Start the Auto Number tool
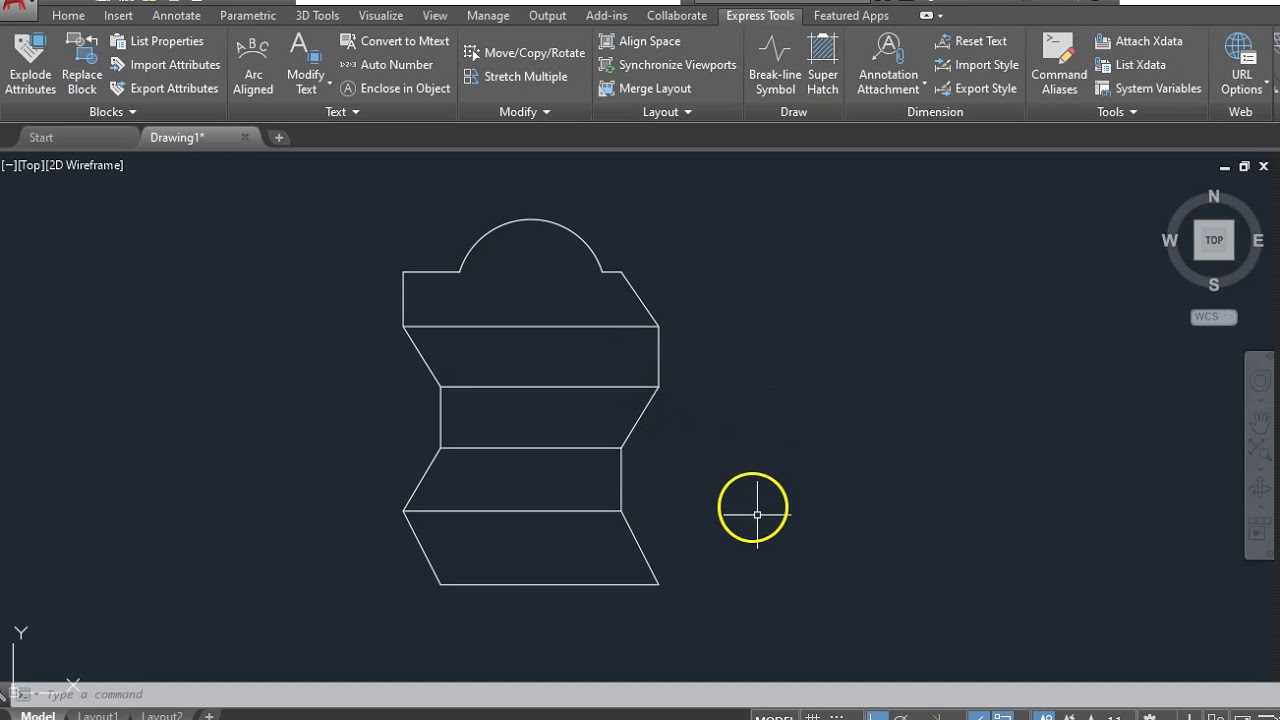The image size is (1280, 720). click(x=386, y=65)
